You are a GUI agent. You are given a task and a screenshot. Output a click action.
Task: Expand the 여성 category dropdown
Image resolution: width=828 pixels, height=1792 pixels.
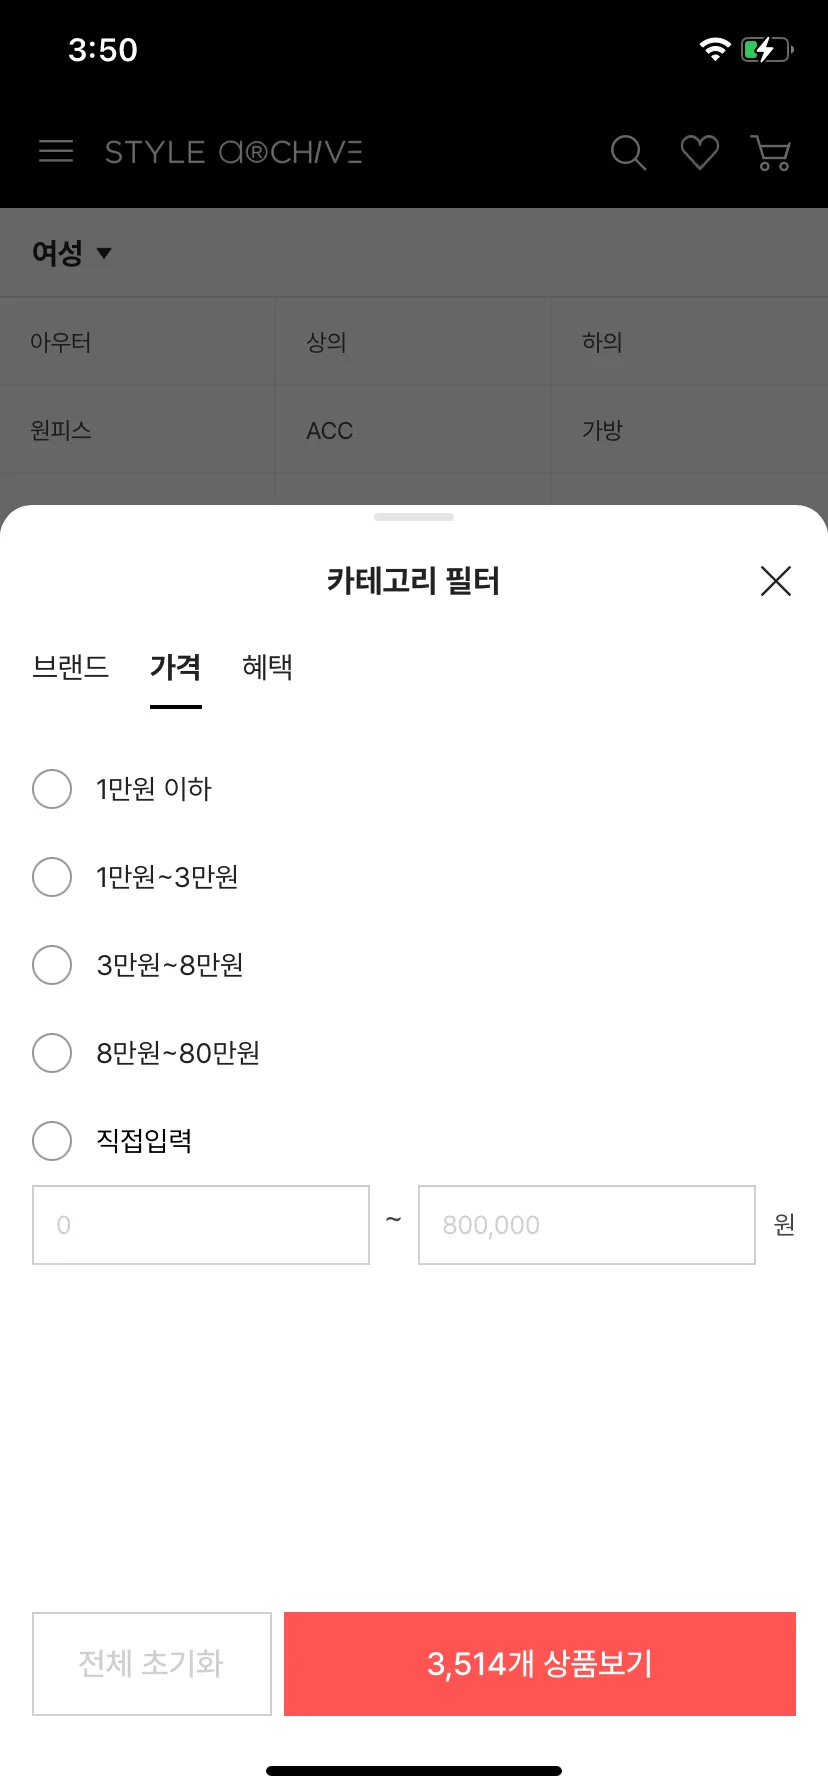click(72, 253)
